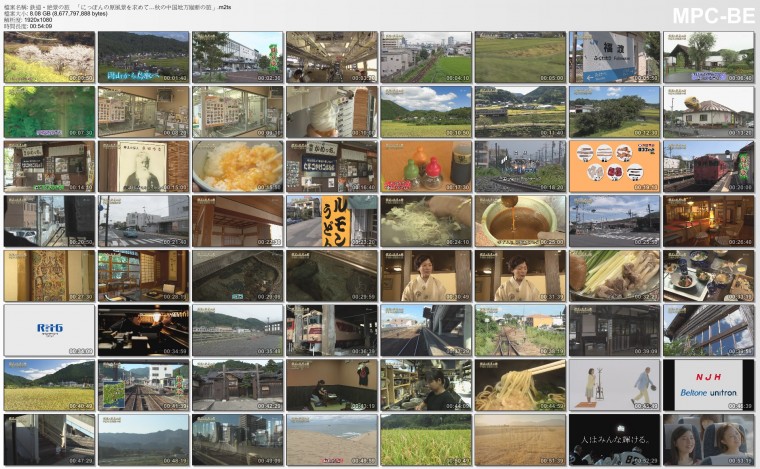Image resolution: width=760 pixels, height=469 pixels.
Task: Open the white logo thumbnail at 00:34:09
Action: [x=49, y=330]
